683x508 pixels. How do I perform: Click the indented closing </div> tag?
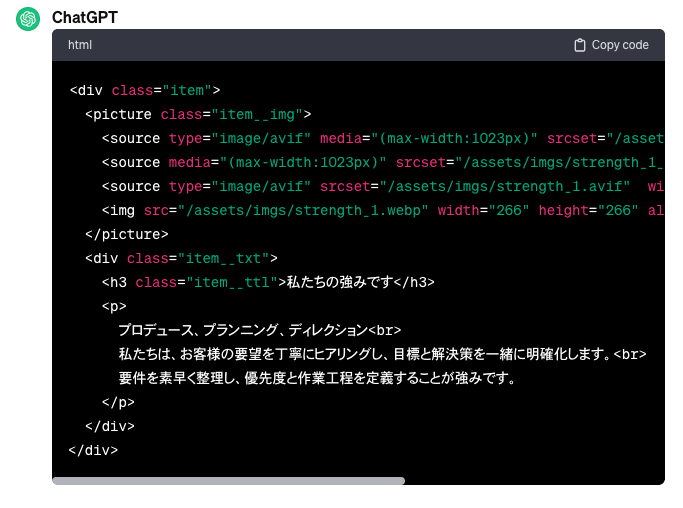coord(110,426)
